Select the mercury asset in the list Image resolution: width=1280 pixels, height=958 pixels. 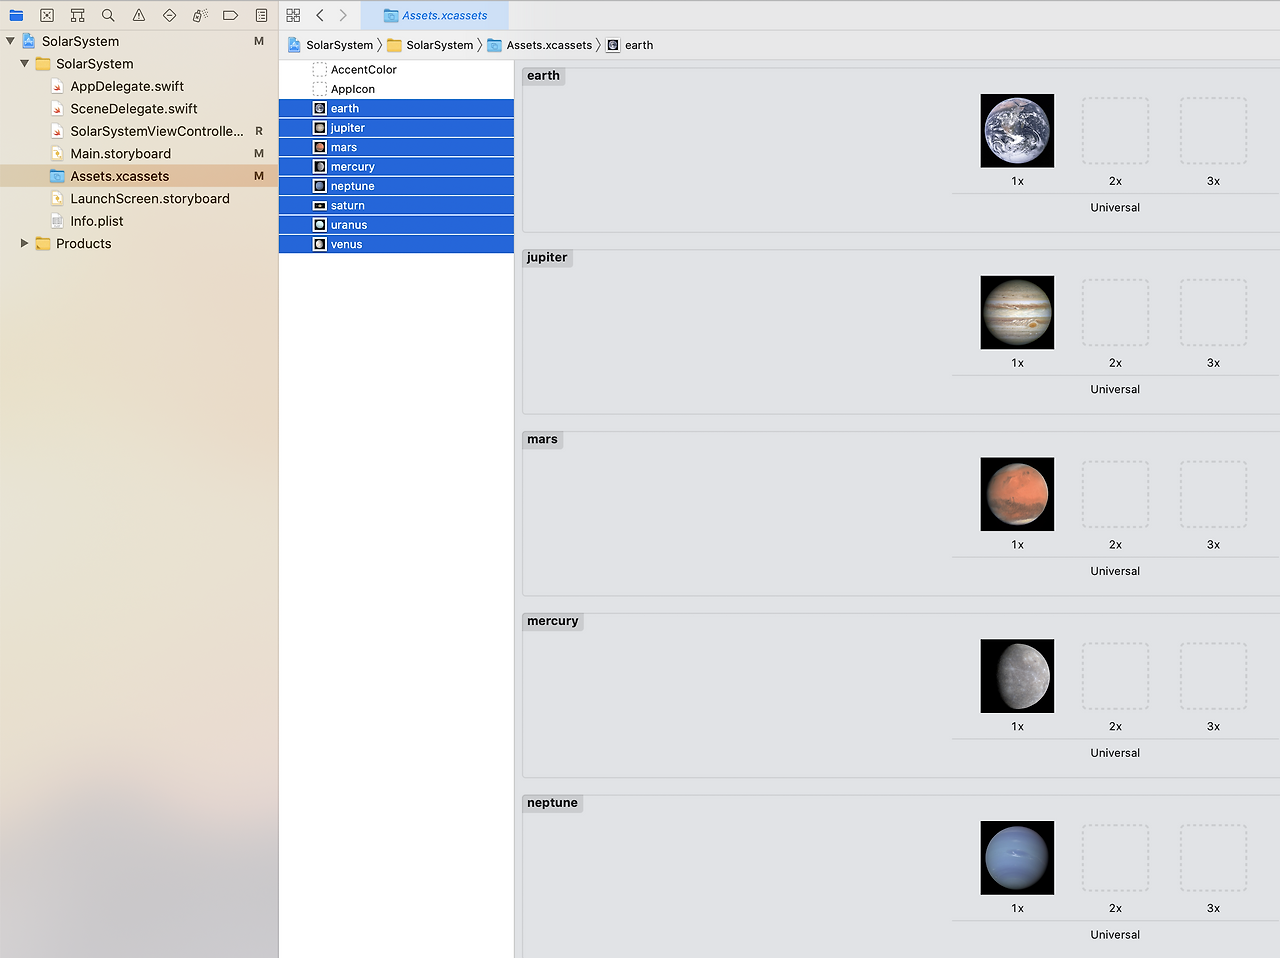click(396, 167)
